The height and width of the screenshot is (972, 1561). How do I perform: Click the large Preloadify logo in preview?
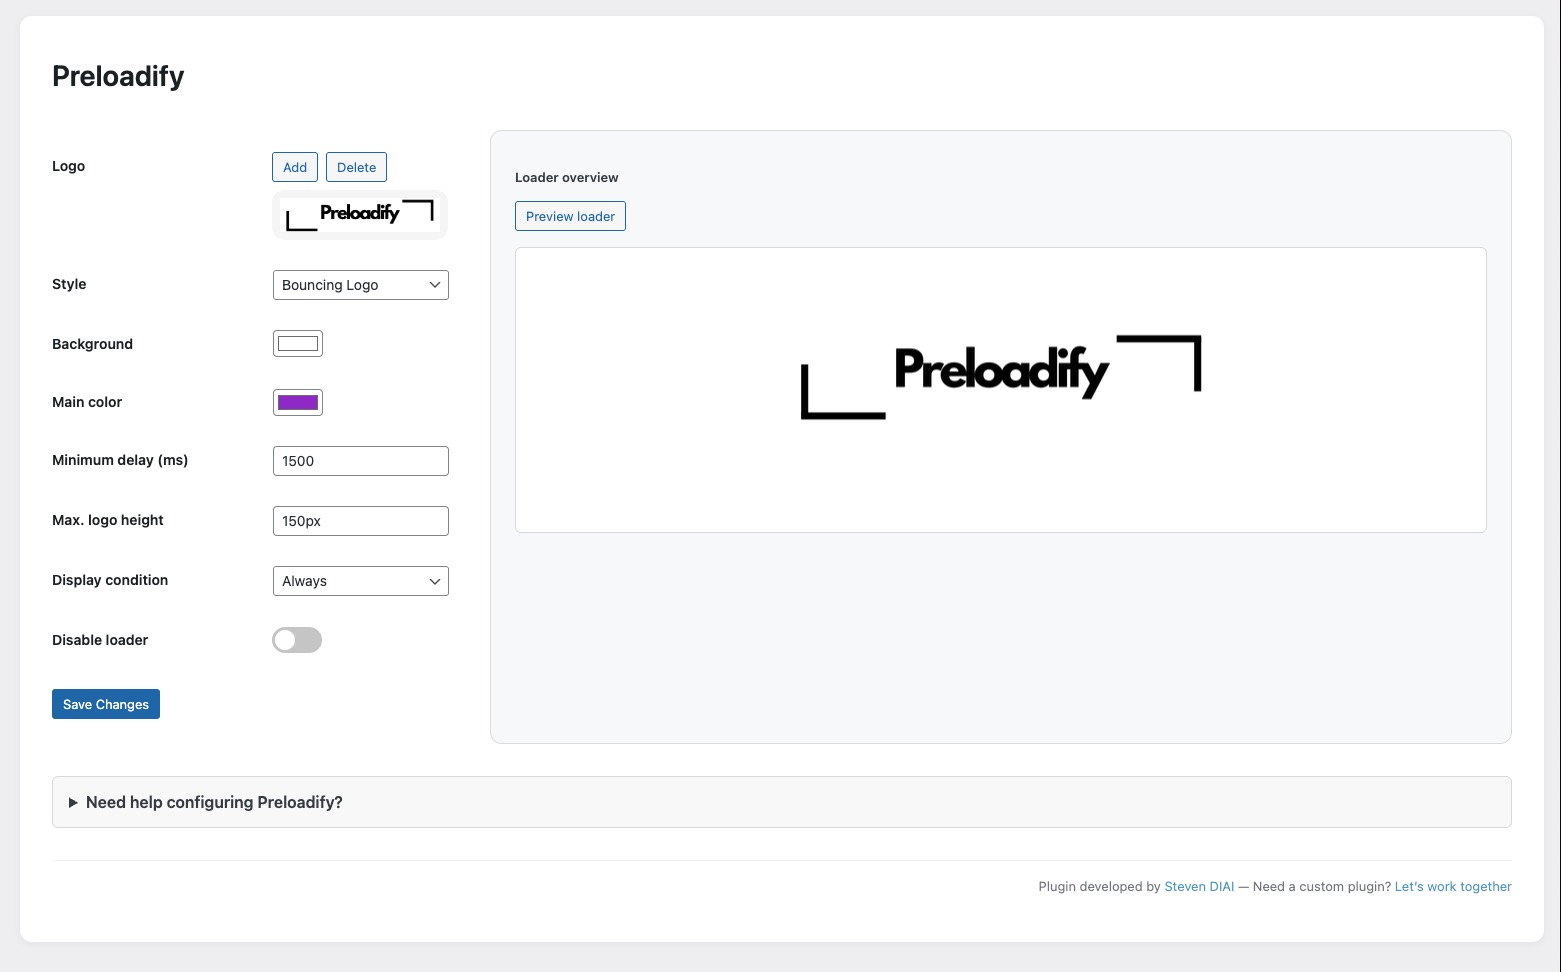pyautogui.click(x=1001, y=377)
